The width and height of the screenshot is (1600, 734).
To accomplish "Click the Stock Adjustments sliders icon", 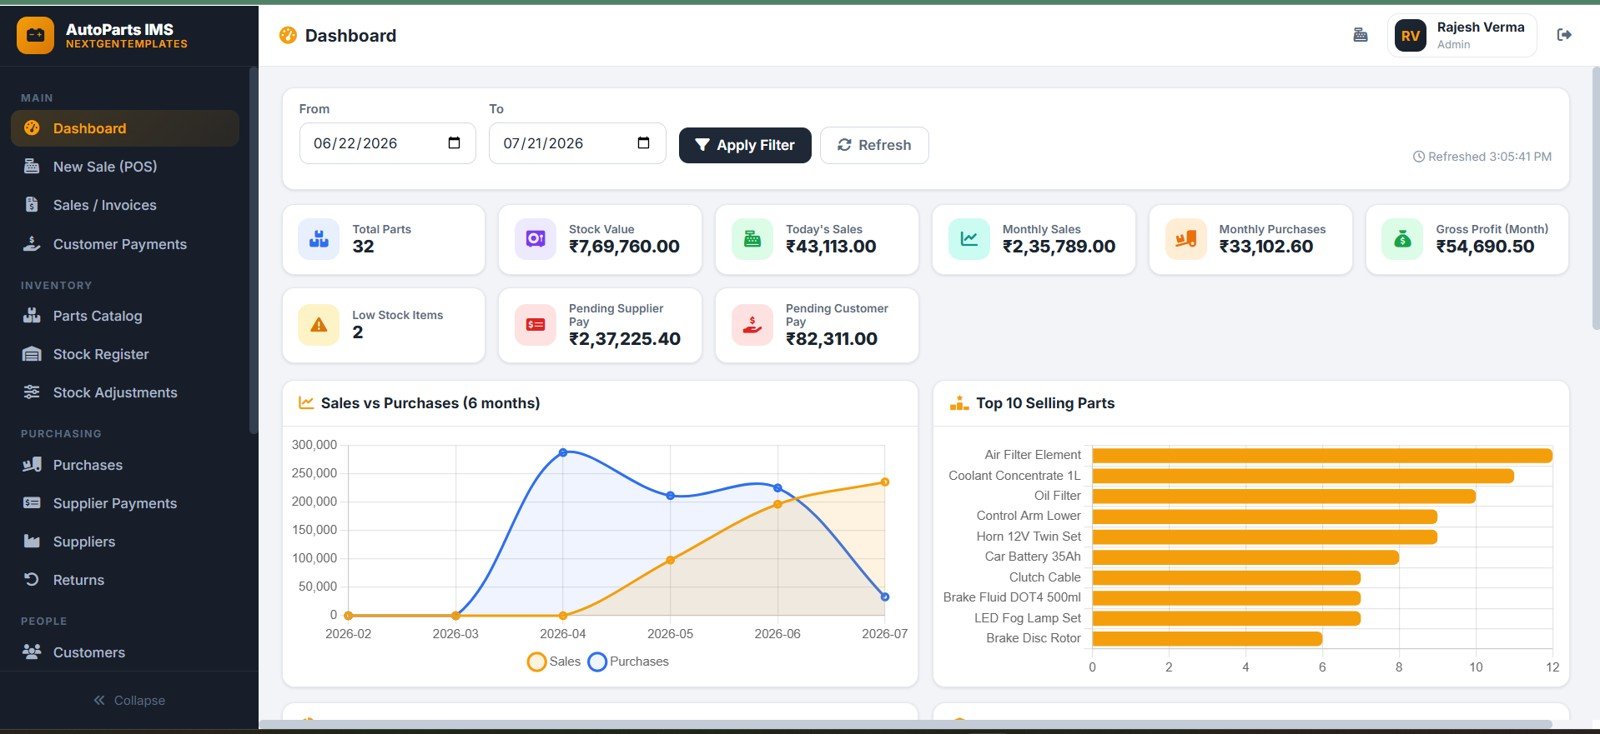I will point(32,392).
